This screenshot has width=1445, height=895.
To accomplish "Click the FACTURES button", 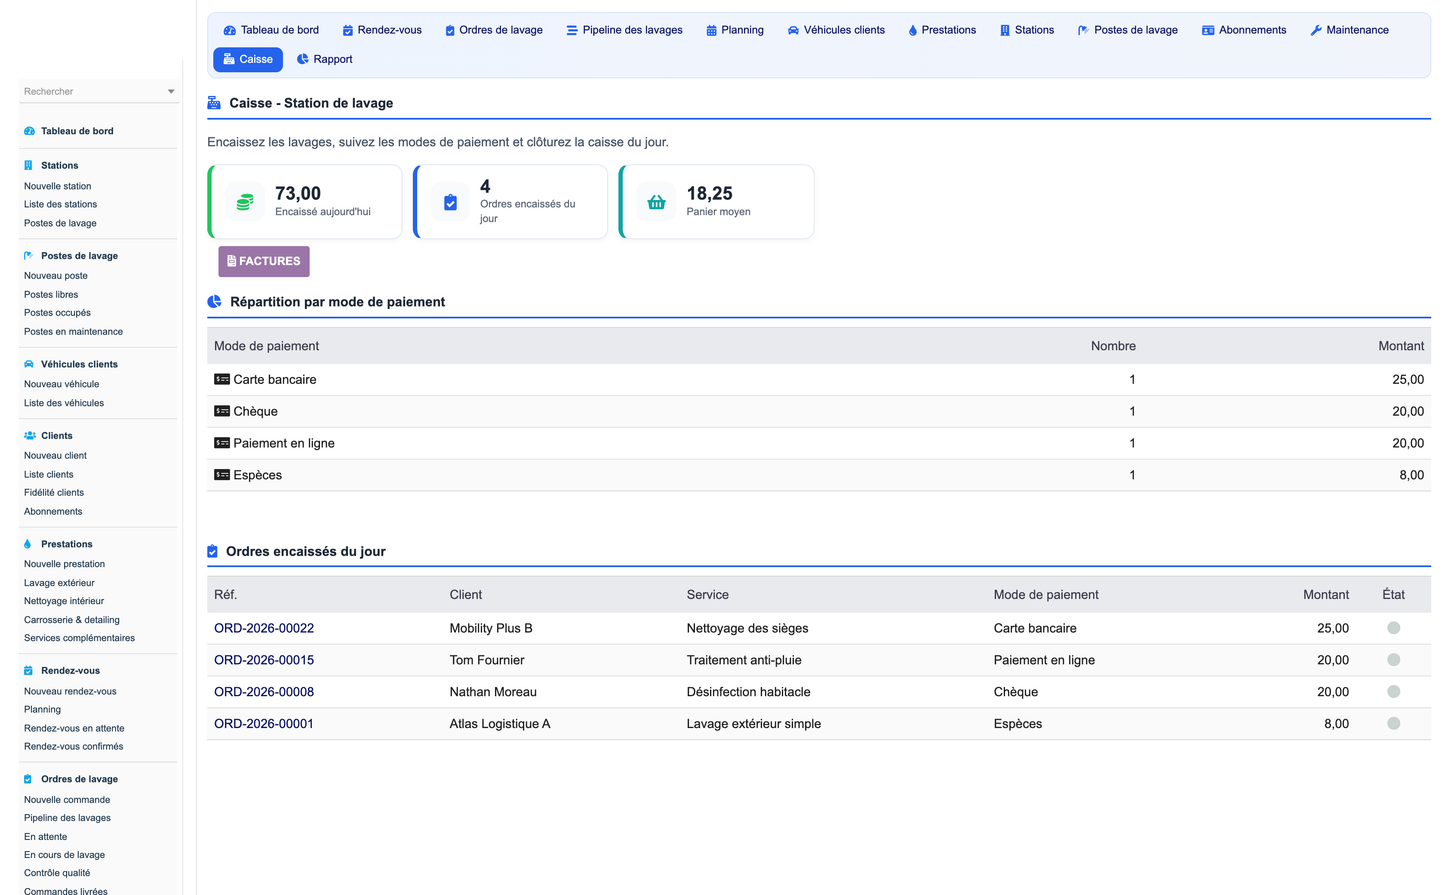I will coord(264,261).
